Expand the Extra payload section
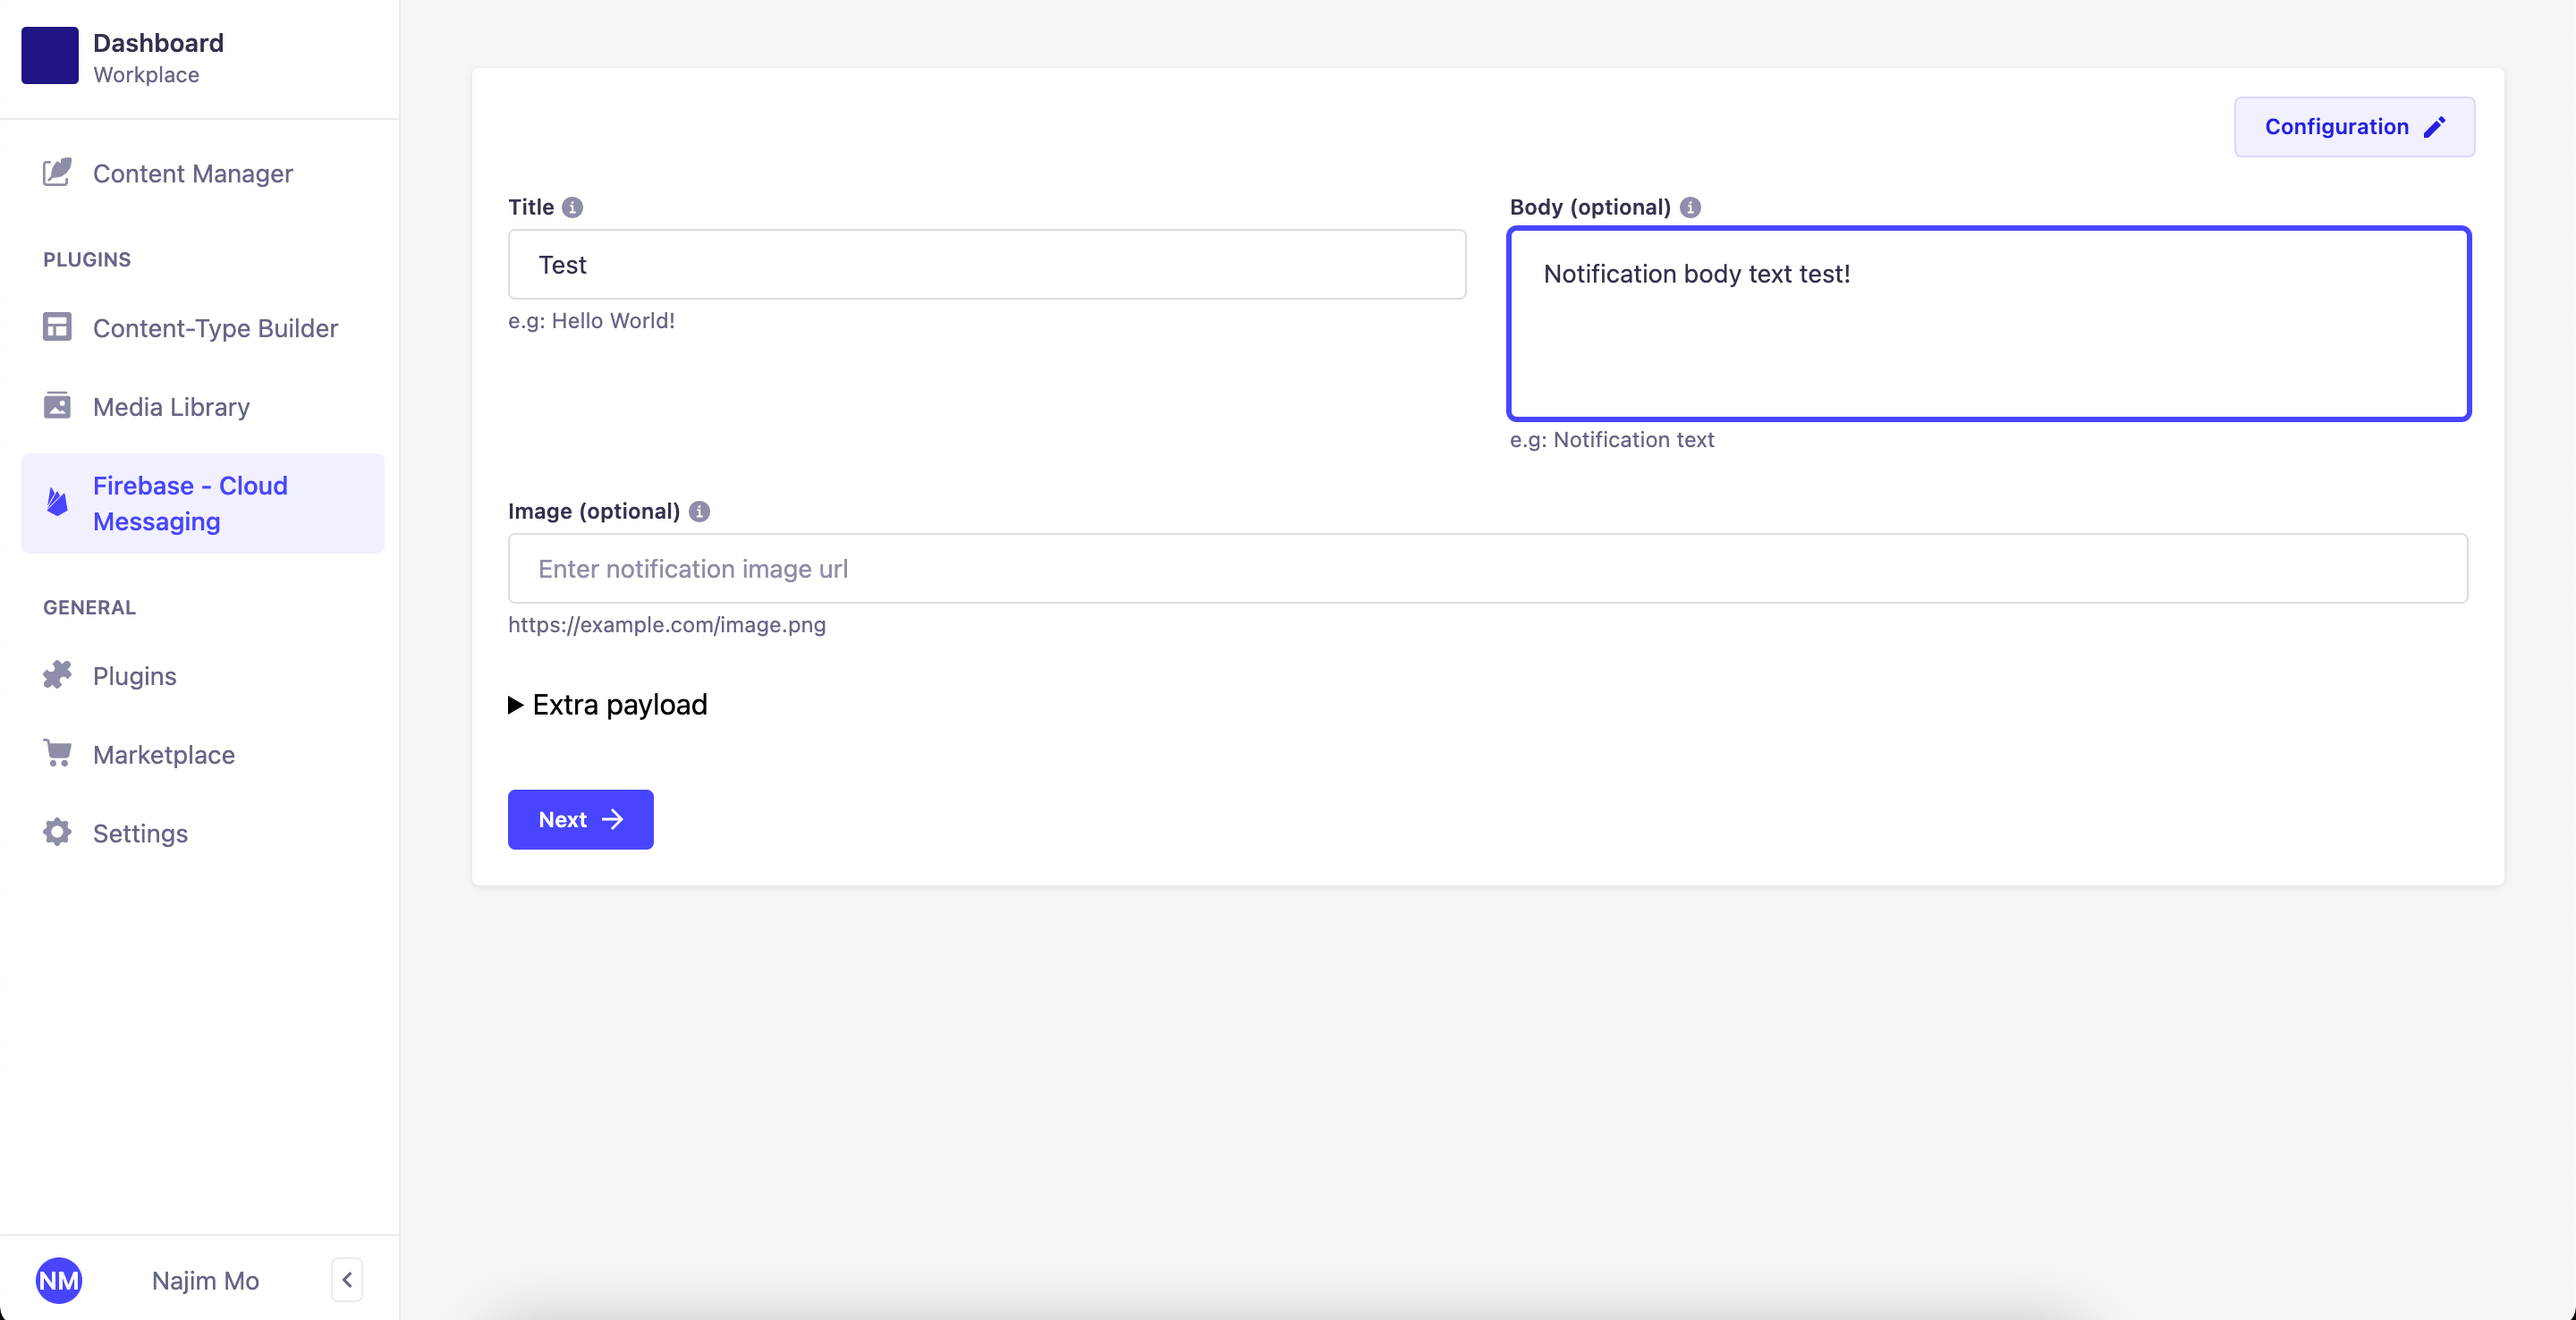The width and height of the screenshot is (2576, 1320). tap(608, 705)
